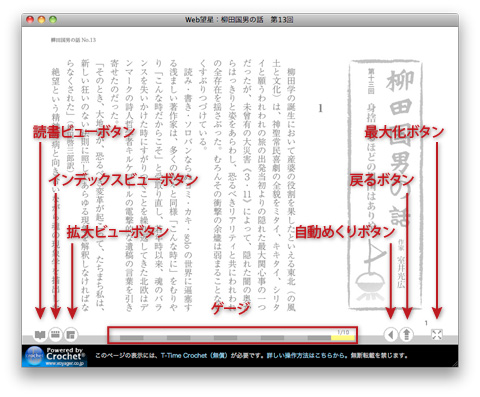Click the leftmost dark gray gauge segment

pyautogui.click(x=132, y=338)
